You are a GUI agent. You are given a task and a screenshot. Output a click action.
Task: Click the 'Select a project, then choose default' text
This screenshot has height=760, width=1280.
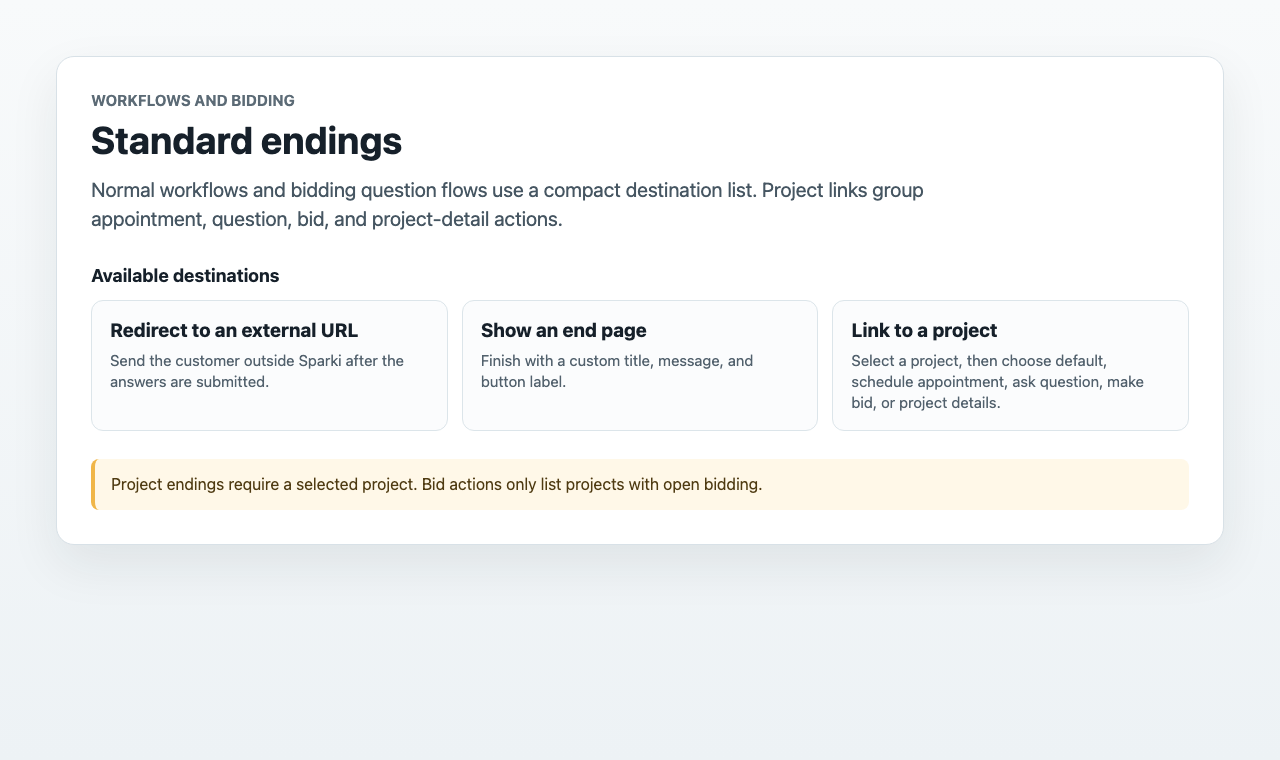point(979,360)
